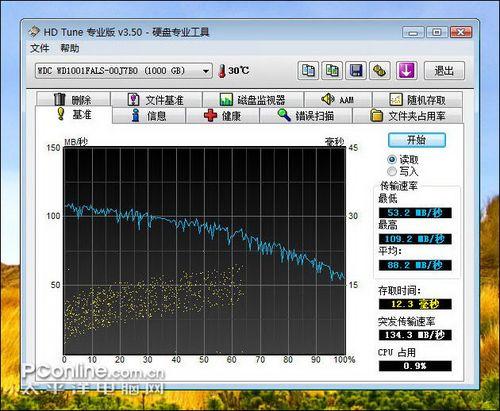
Task: Click the copy screenshot to clipboard icon
Action: [332, 70]
